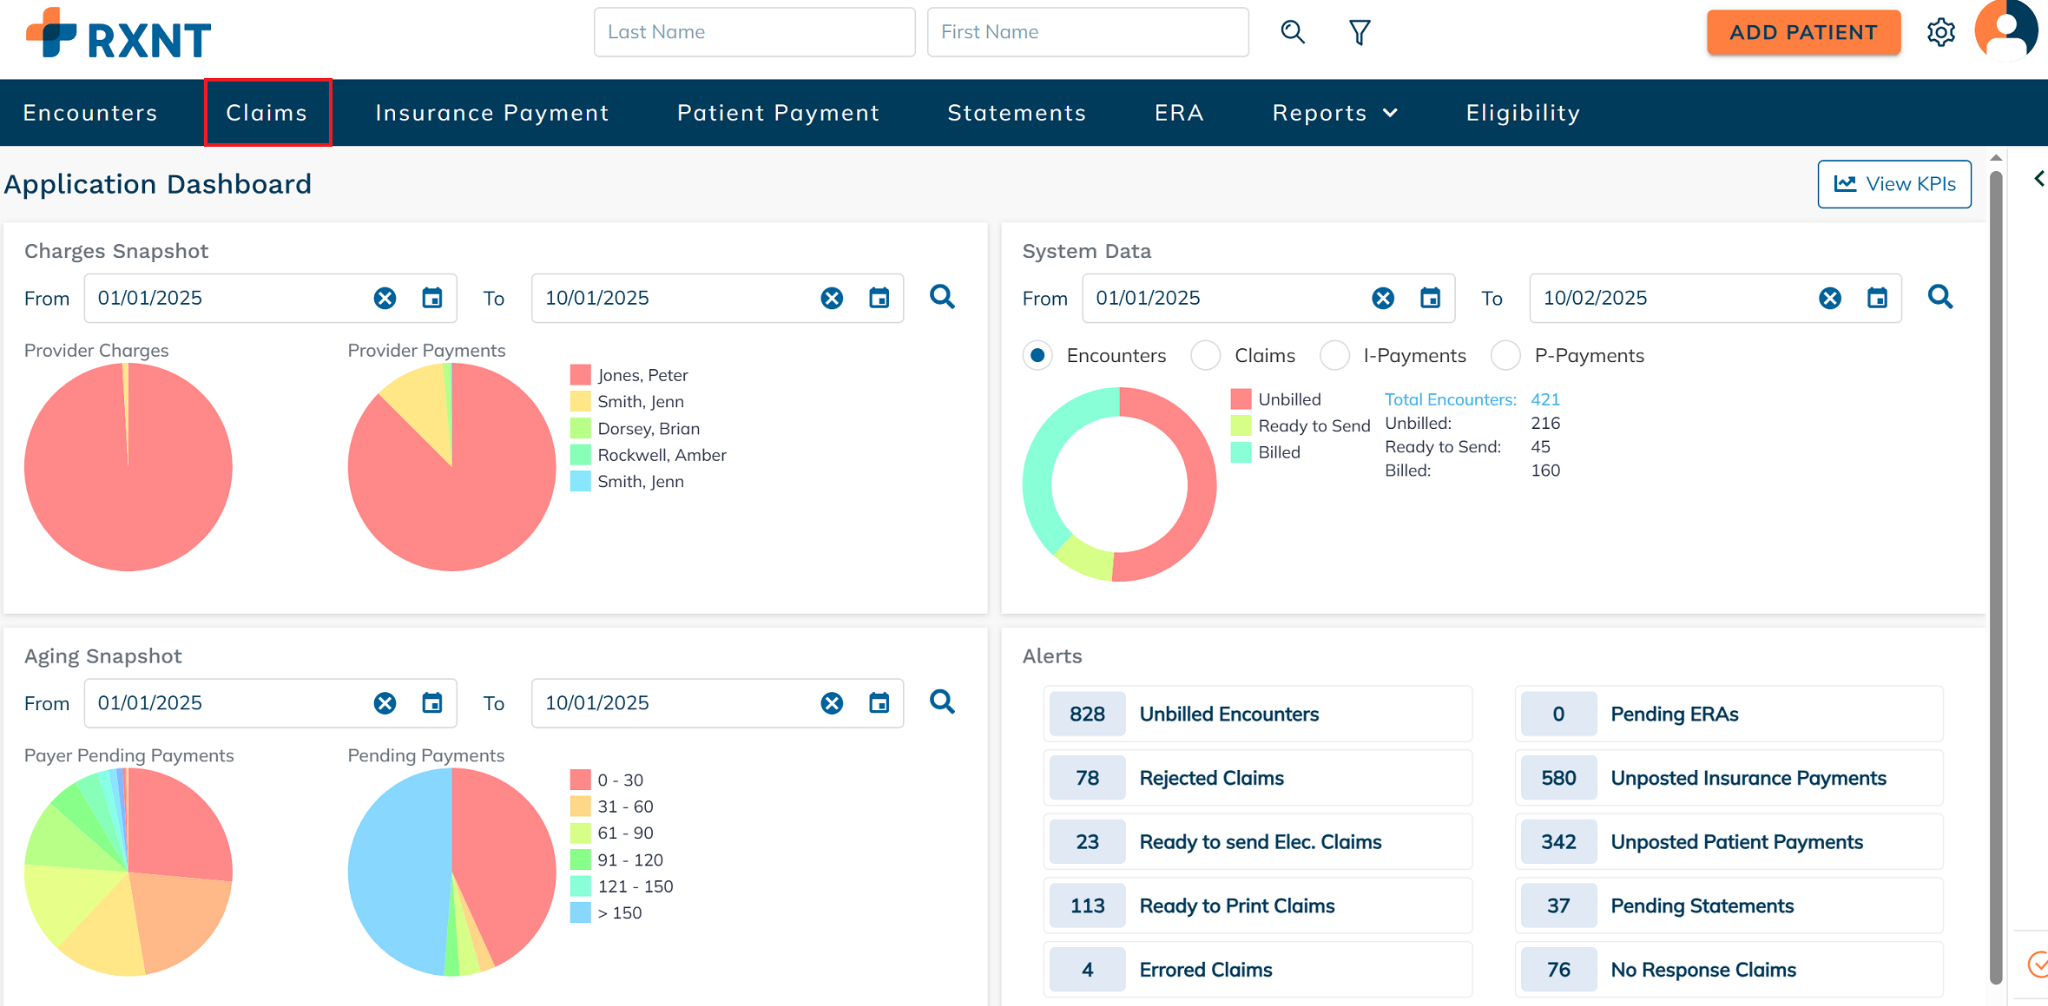The image size is (2048, 1006).
Task: Run the Aging Snapshot search
Action: 941,702
